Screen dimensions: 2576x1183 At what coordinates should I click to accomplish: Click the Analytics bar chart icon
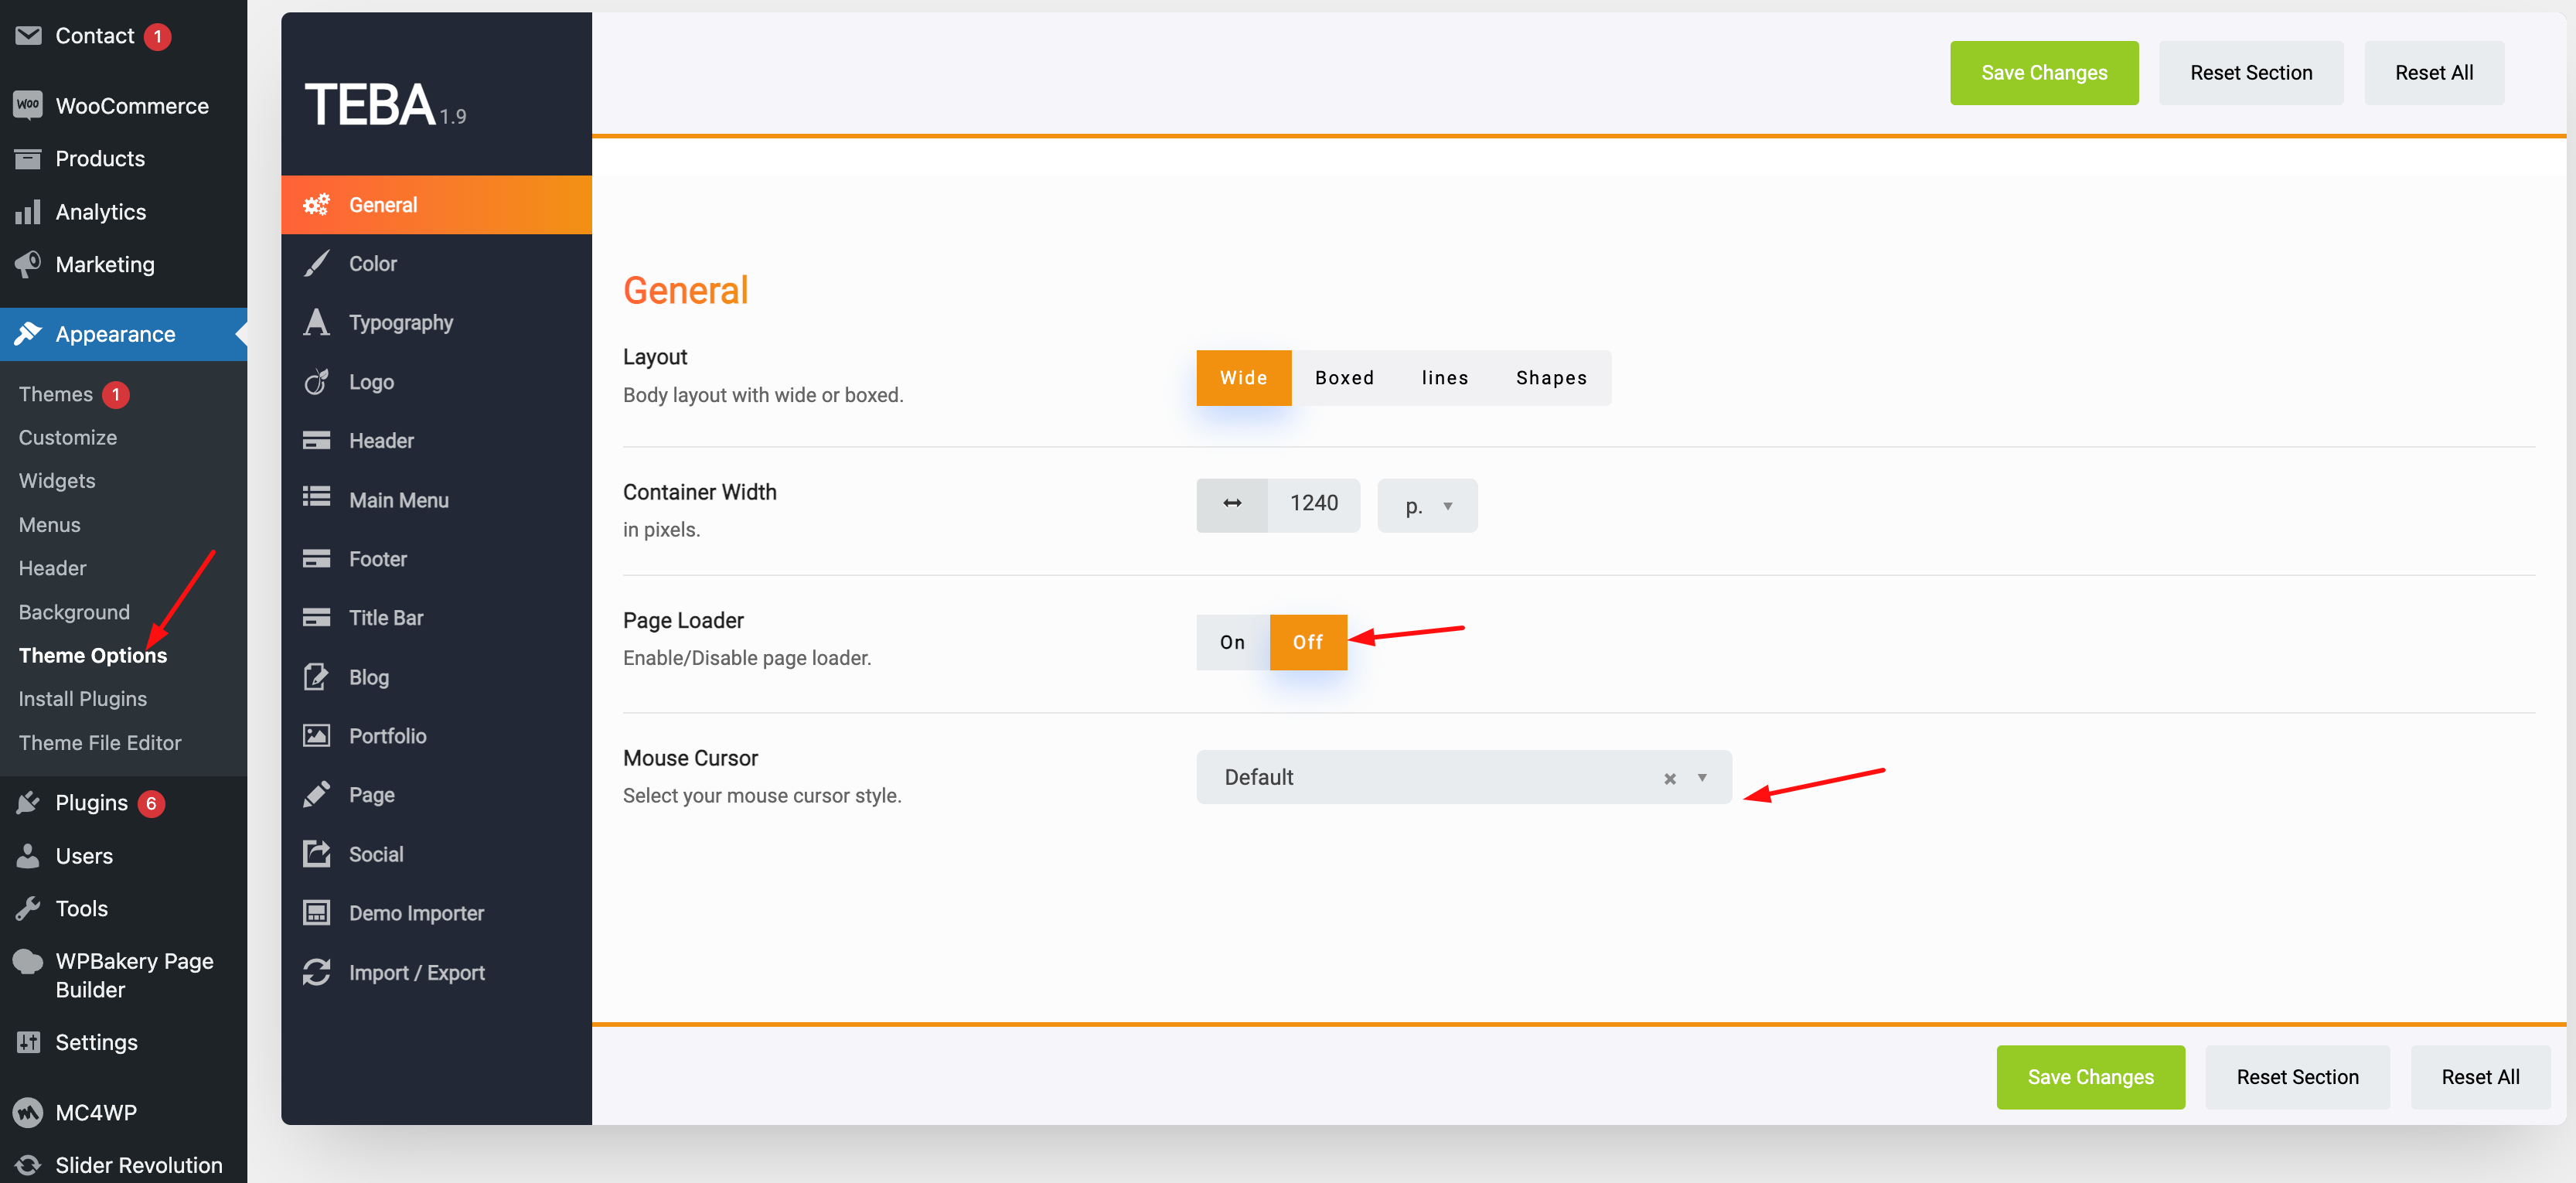tap(28, 211)
